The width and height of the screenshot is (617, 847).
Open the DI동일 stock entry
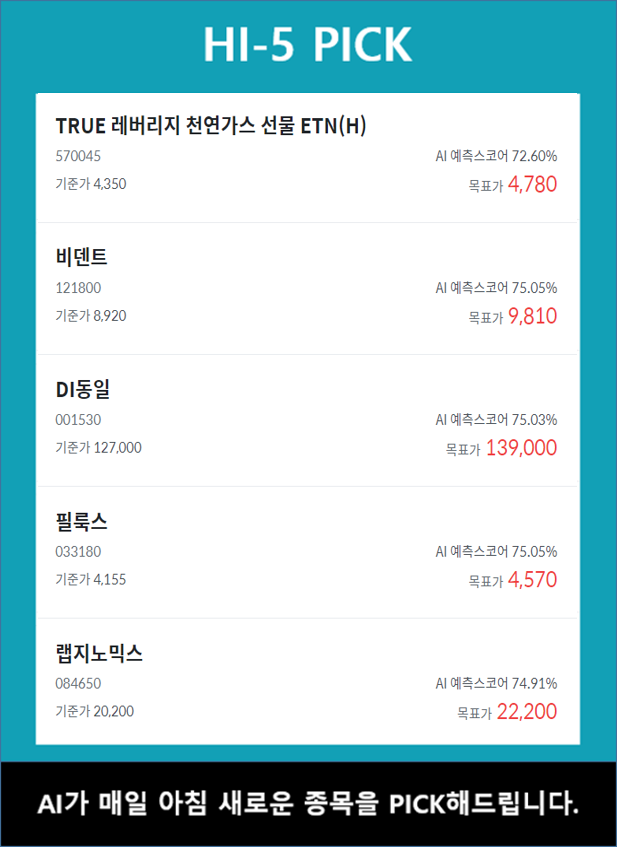tap(83, 389)
